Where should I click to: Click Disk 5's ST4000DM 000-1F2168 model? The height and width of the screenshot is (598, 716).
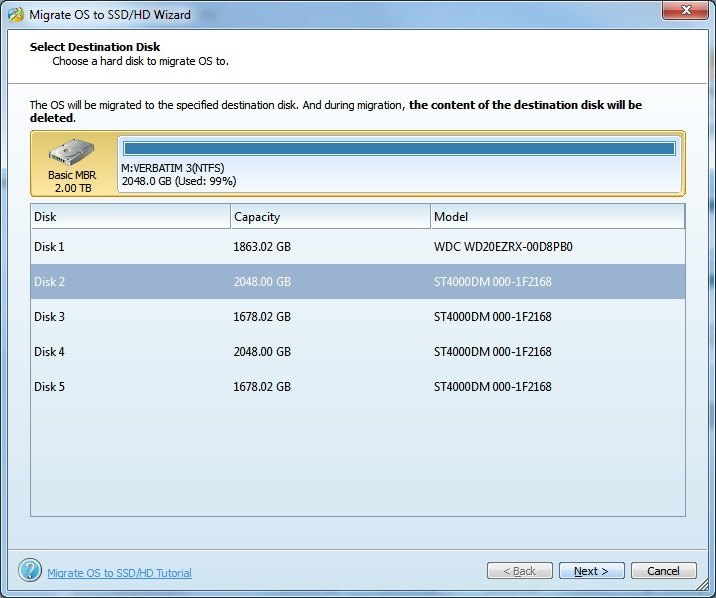pyautogui.click(x=493, y=387)
